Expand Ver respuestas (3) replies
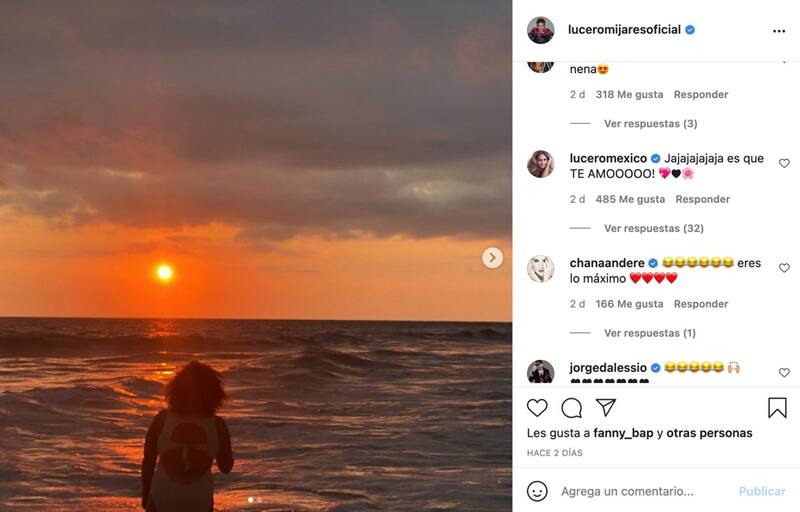Screen dimensions: 800x512 pyautogui.click(x=650, y=124)
